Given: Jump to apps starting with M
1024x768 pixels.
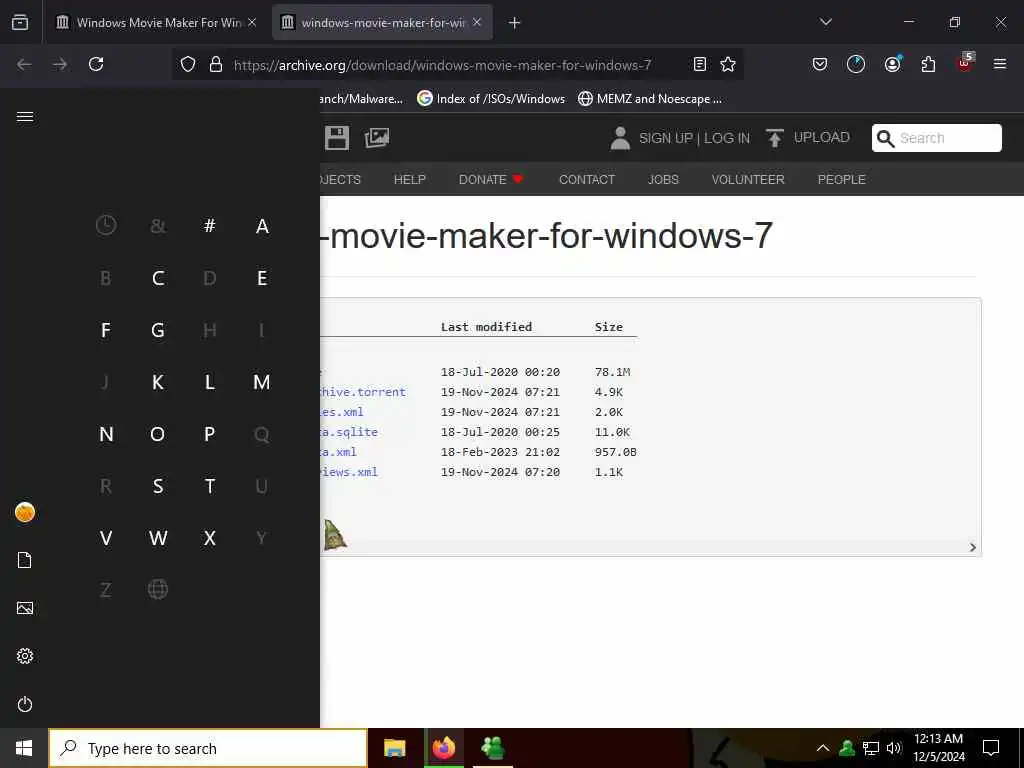Looking at the screenshot, I should click(x=262, y=382).
